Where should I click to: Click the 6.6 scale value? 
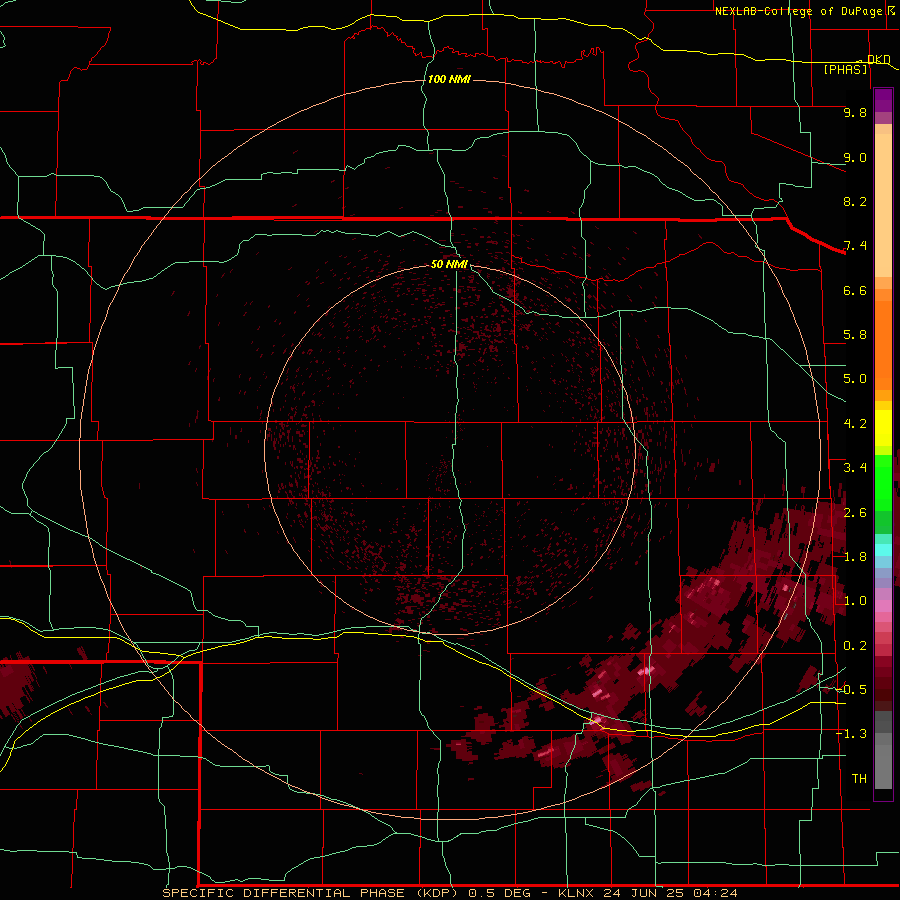(x=855, y=290)
